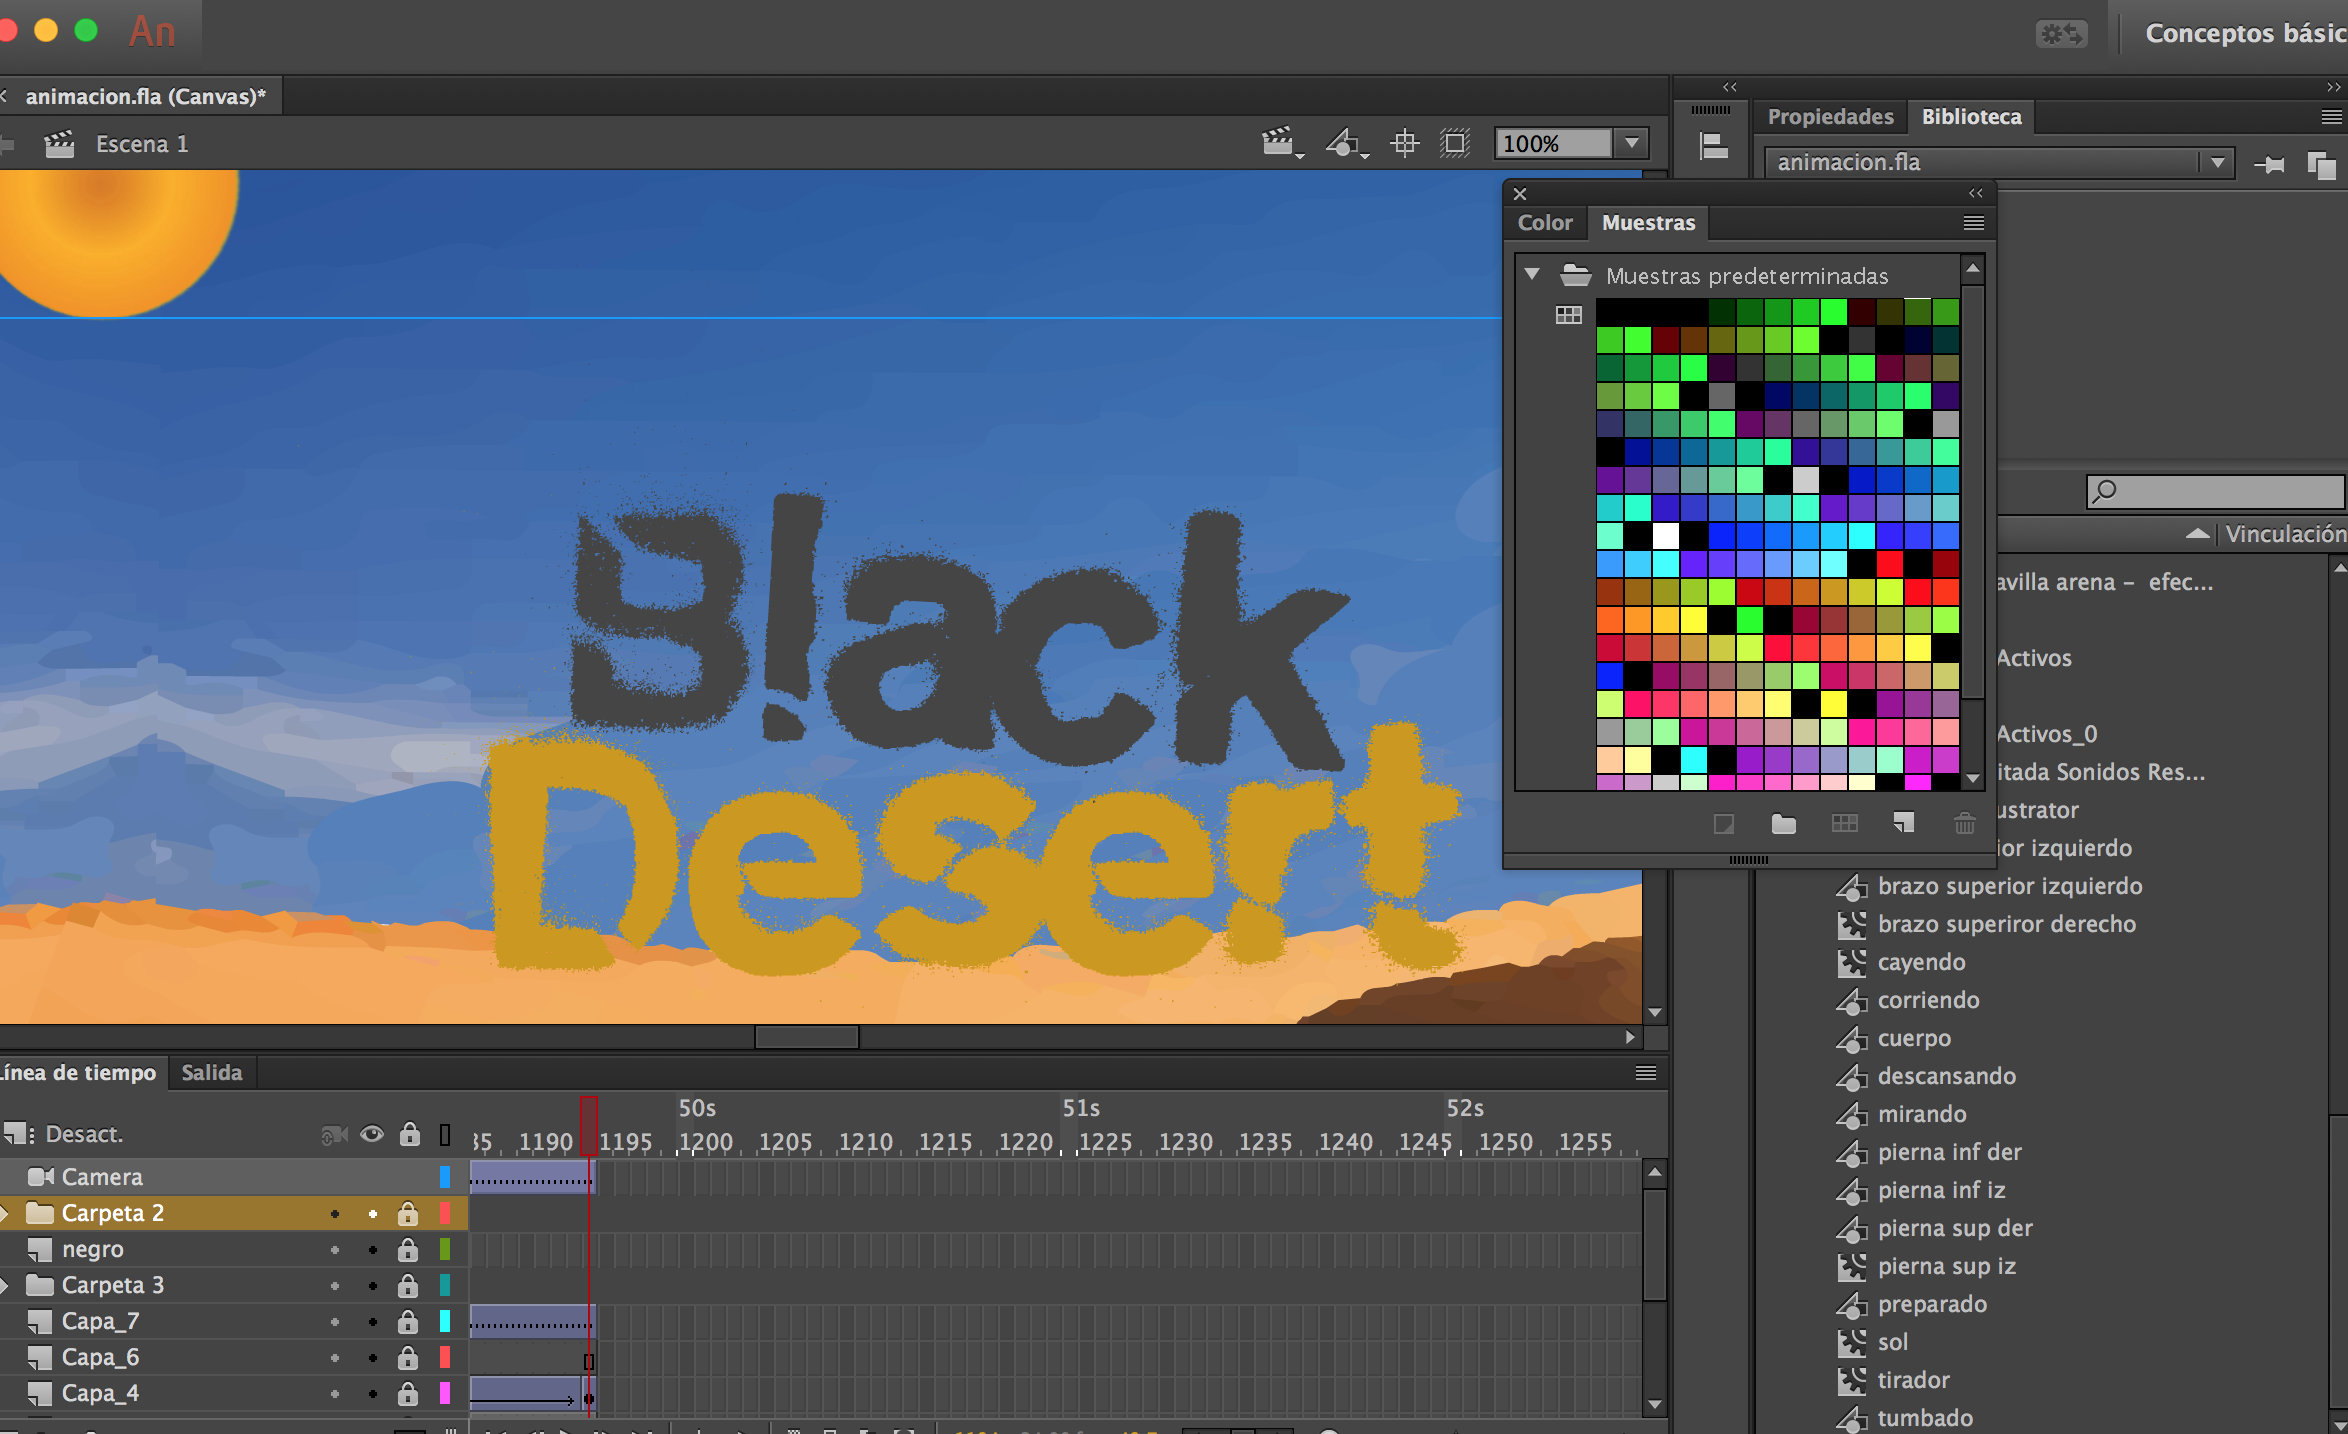Select the Muestras tab
The width and height of the screenshot is (2348, 1434).
click(x=1648, y=223)
